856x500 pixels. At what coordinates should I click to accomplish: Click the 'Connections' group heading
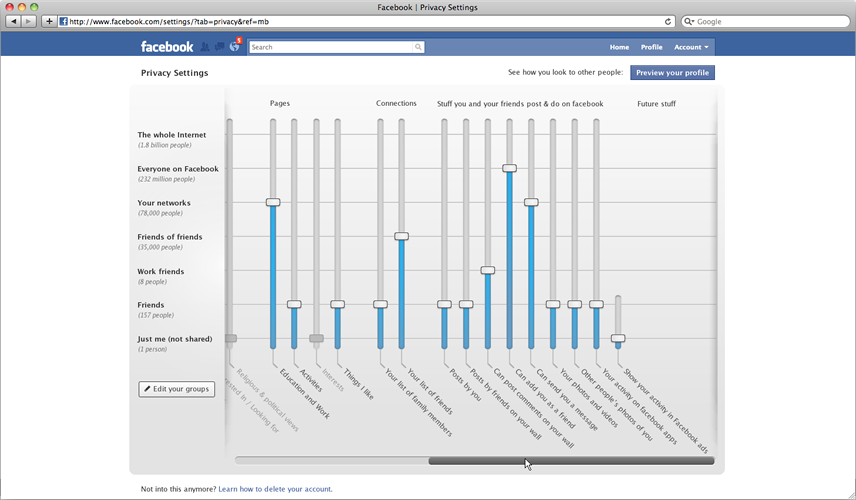point(396,103)
